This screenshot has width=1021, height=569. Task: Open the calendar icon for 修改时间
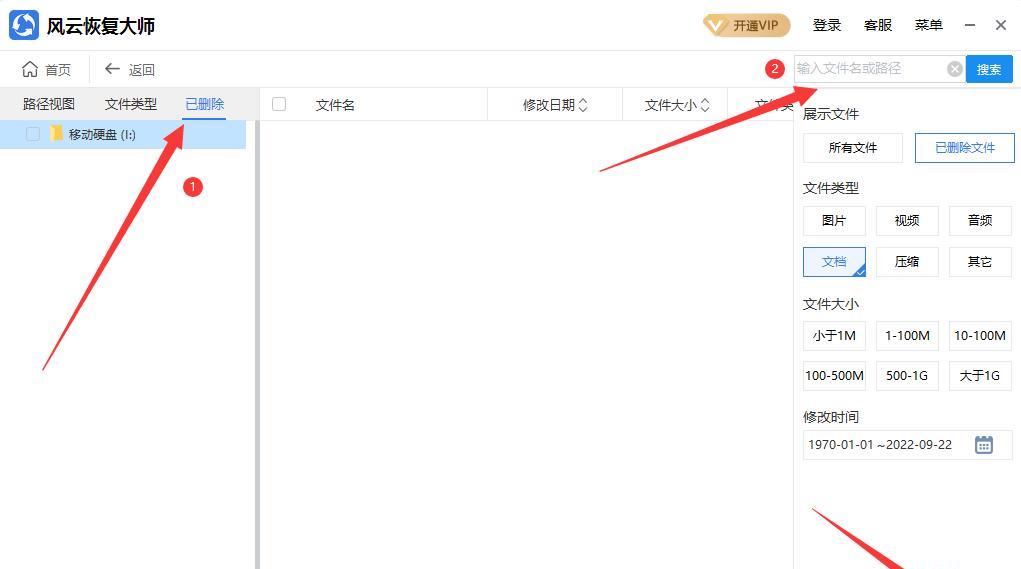pos(983,445)
